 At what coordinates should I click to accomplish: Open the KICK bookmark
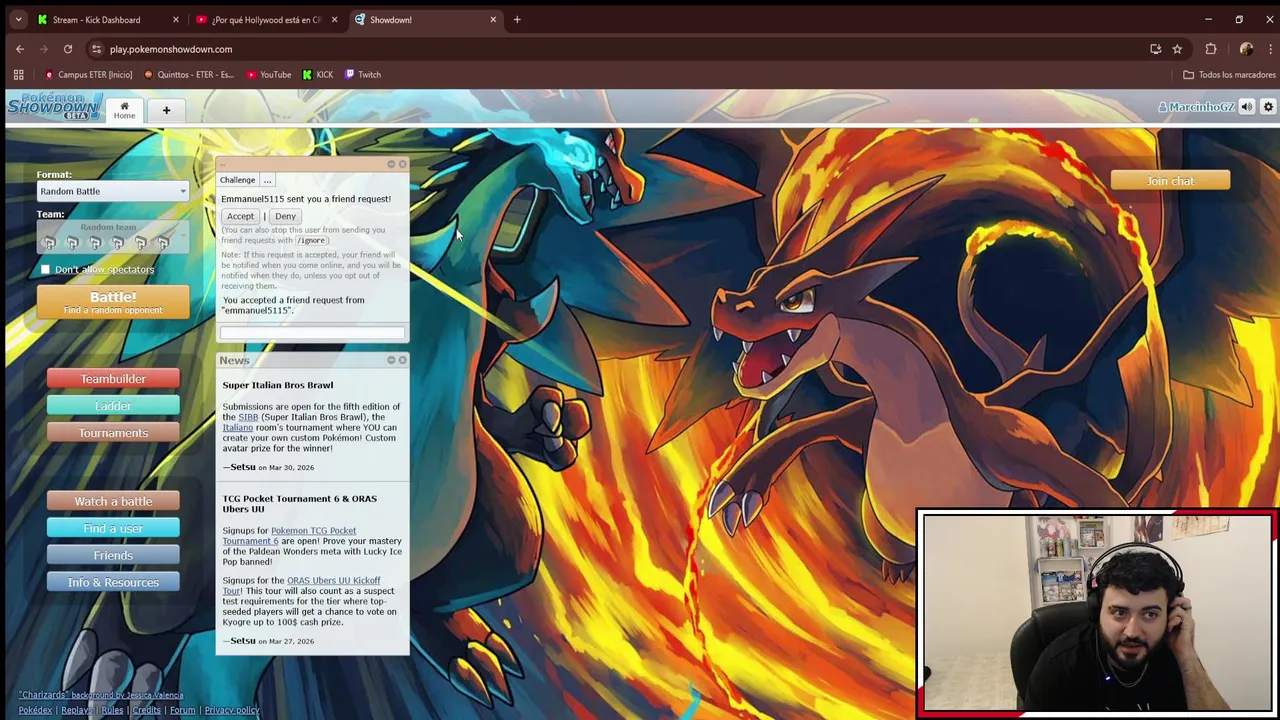(x=317, y=74)
